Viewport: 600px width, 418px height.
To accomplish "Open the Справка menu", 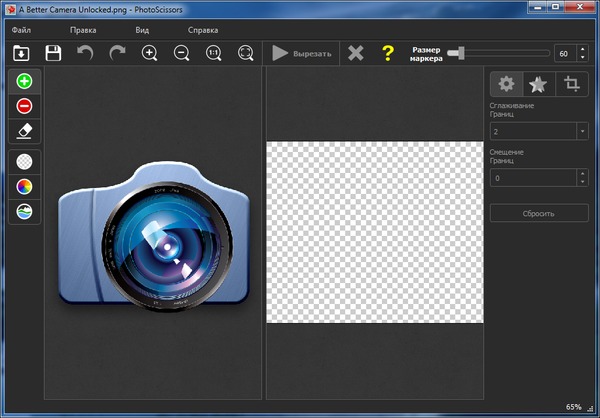I will [203, 30].
